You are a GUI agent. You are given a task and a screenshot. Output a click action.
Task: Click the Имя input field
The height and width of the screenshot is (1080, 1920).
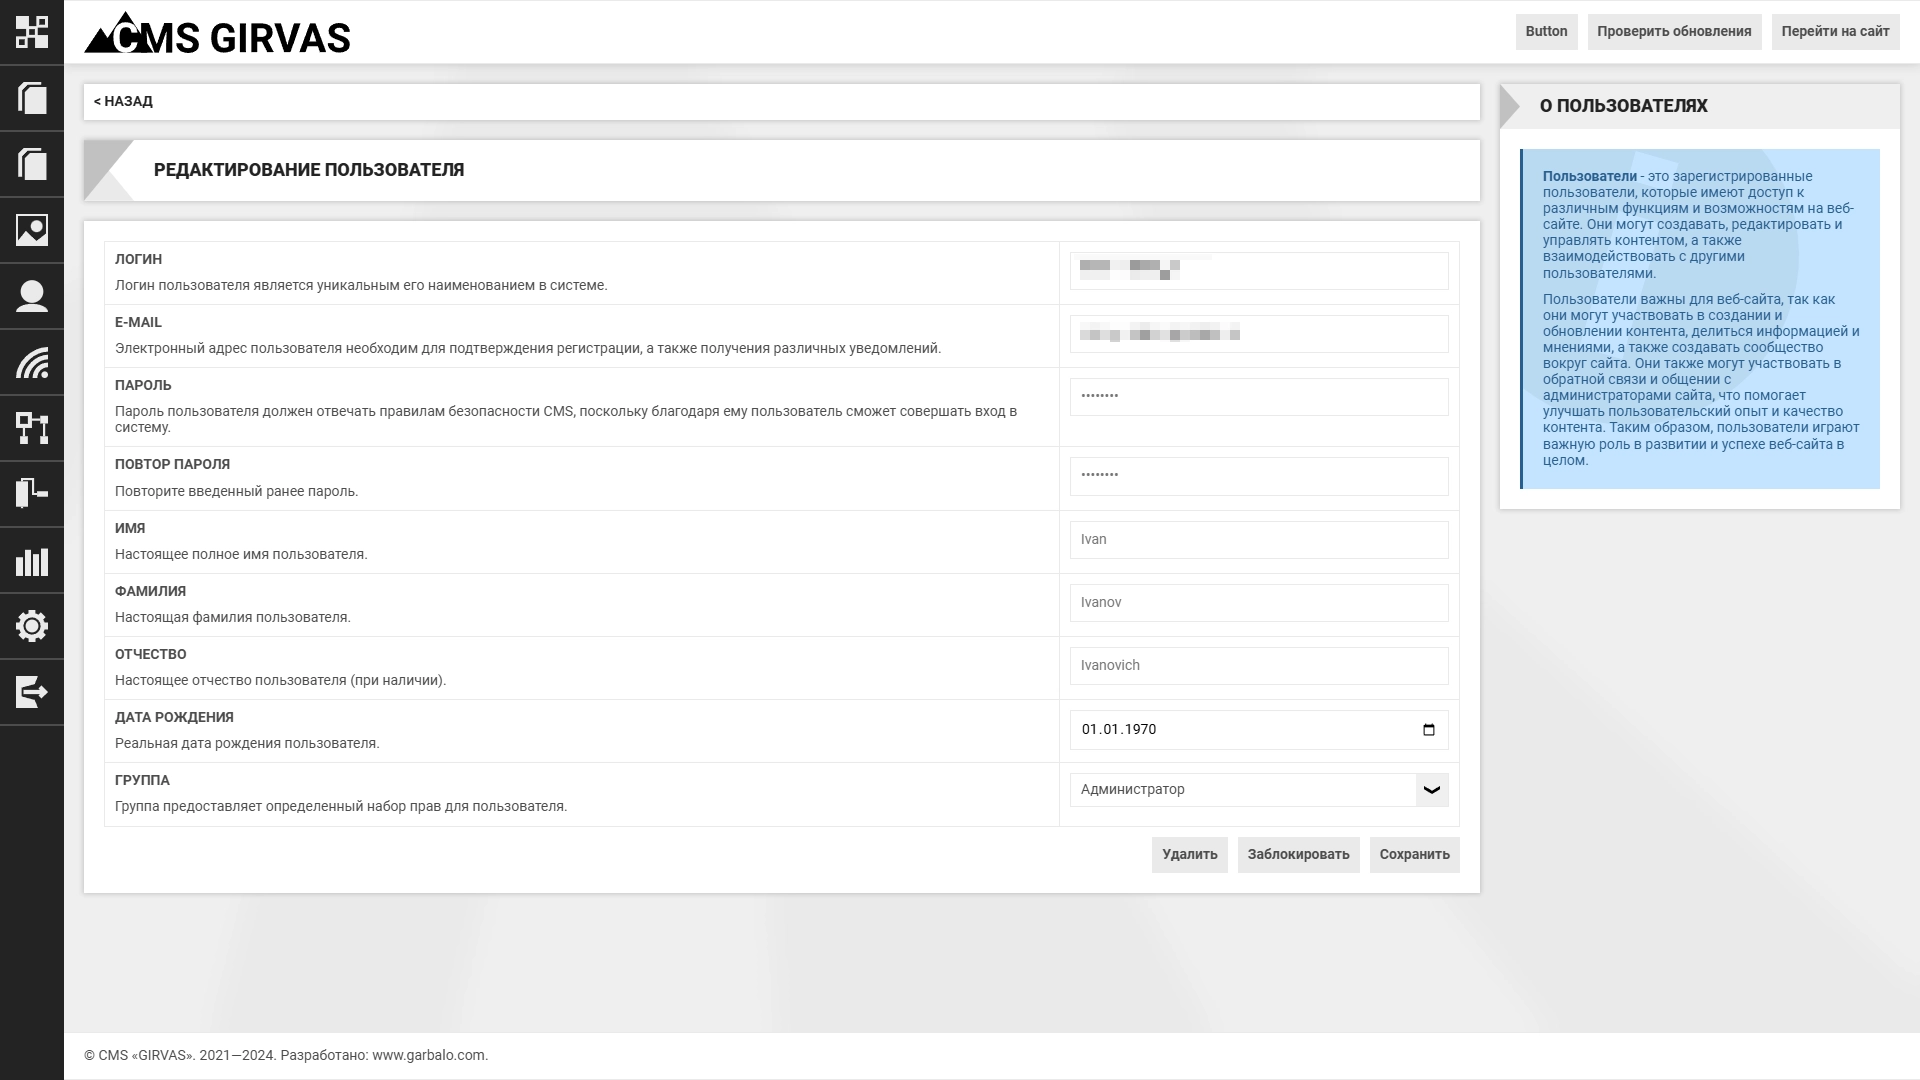[1258, 540]
